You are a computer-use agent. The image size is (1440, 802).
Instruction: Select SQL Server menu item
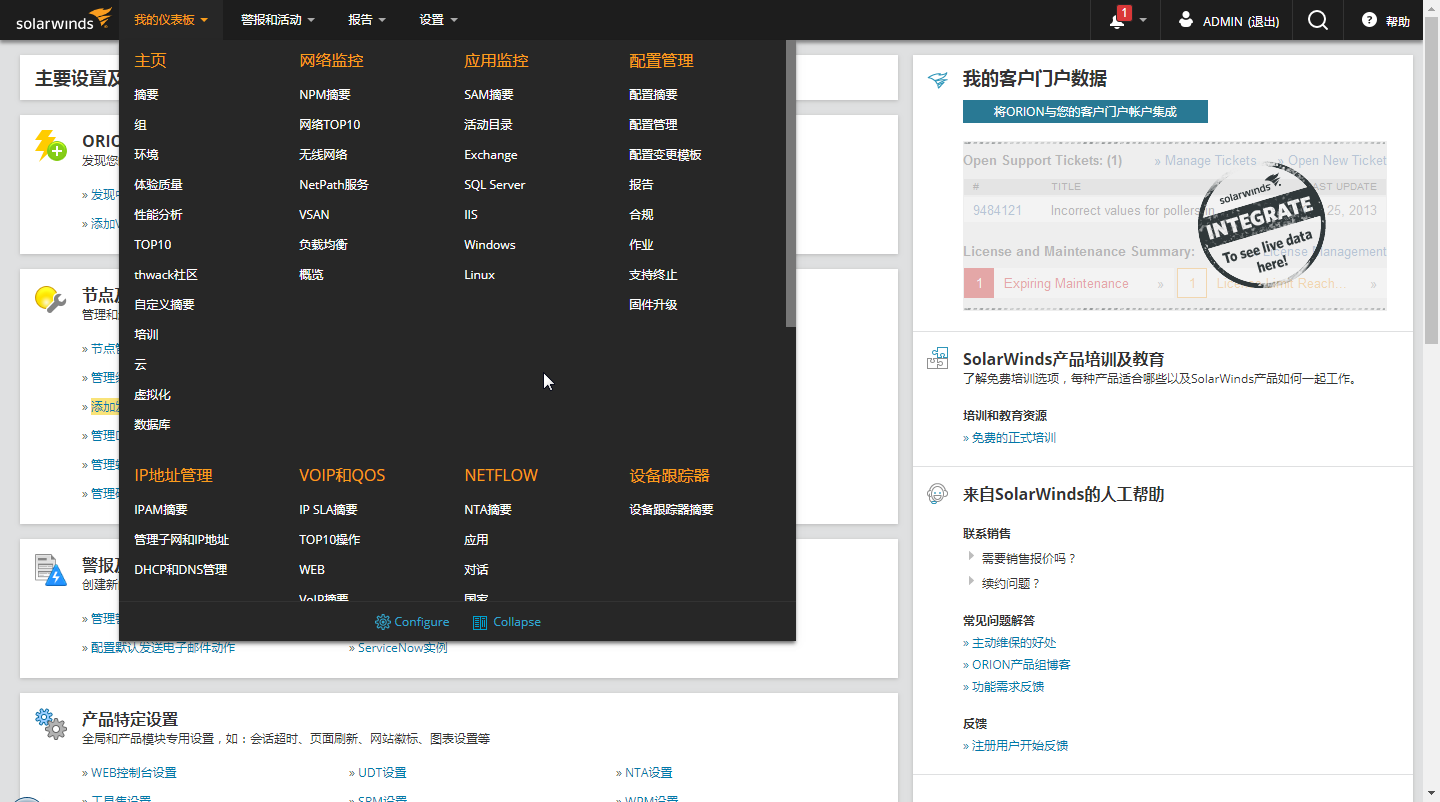[x=495, y=185]
